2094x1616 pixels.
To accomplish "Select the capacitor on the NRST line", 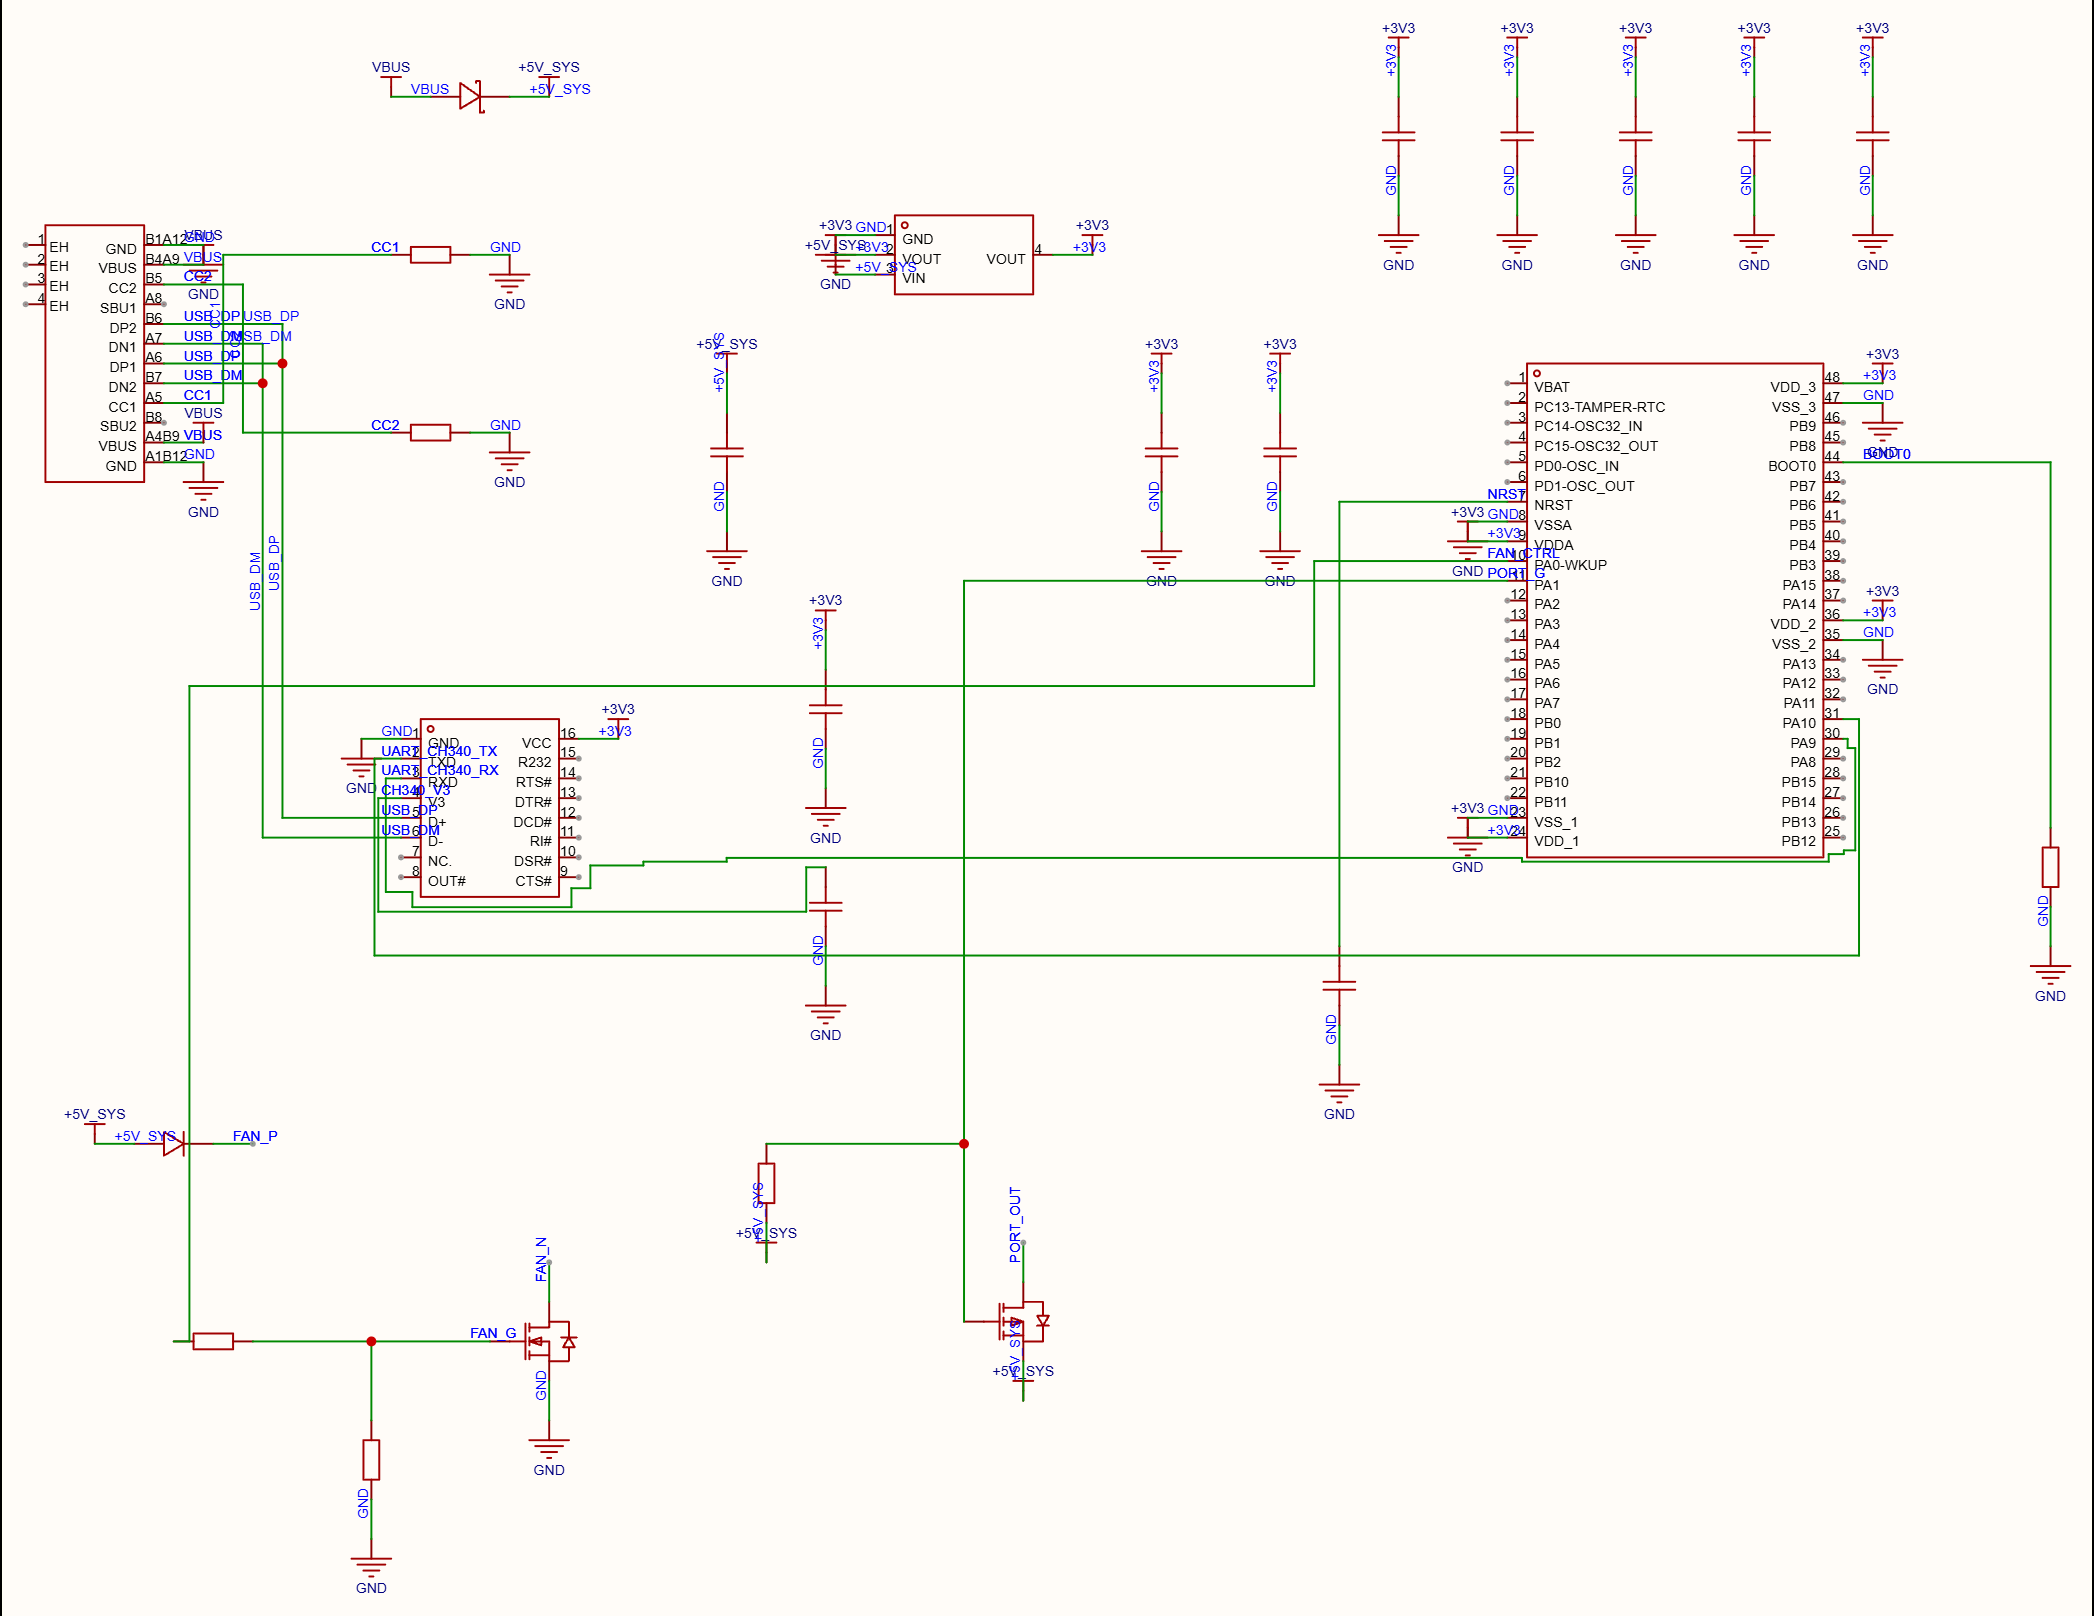I will point(1339,986).
